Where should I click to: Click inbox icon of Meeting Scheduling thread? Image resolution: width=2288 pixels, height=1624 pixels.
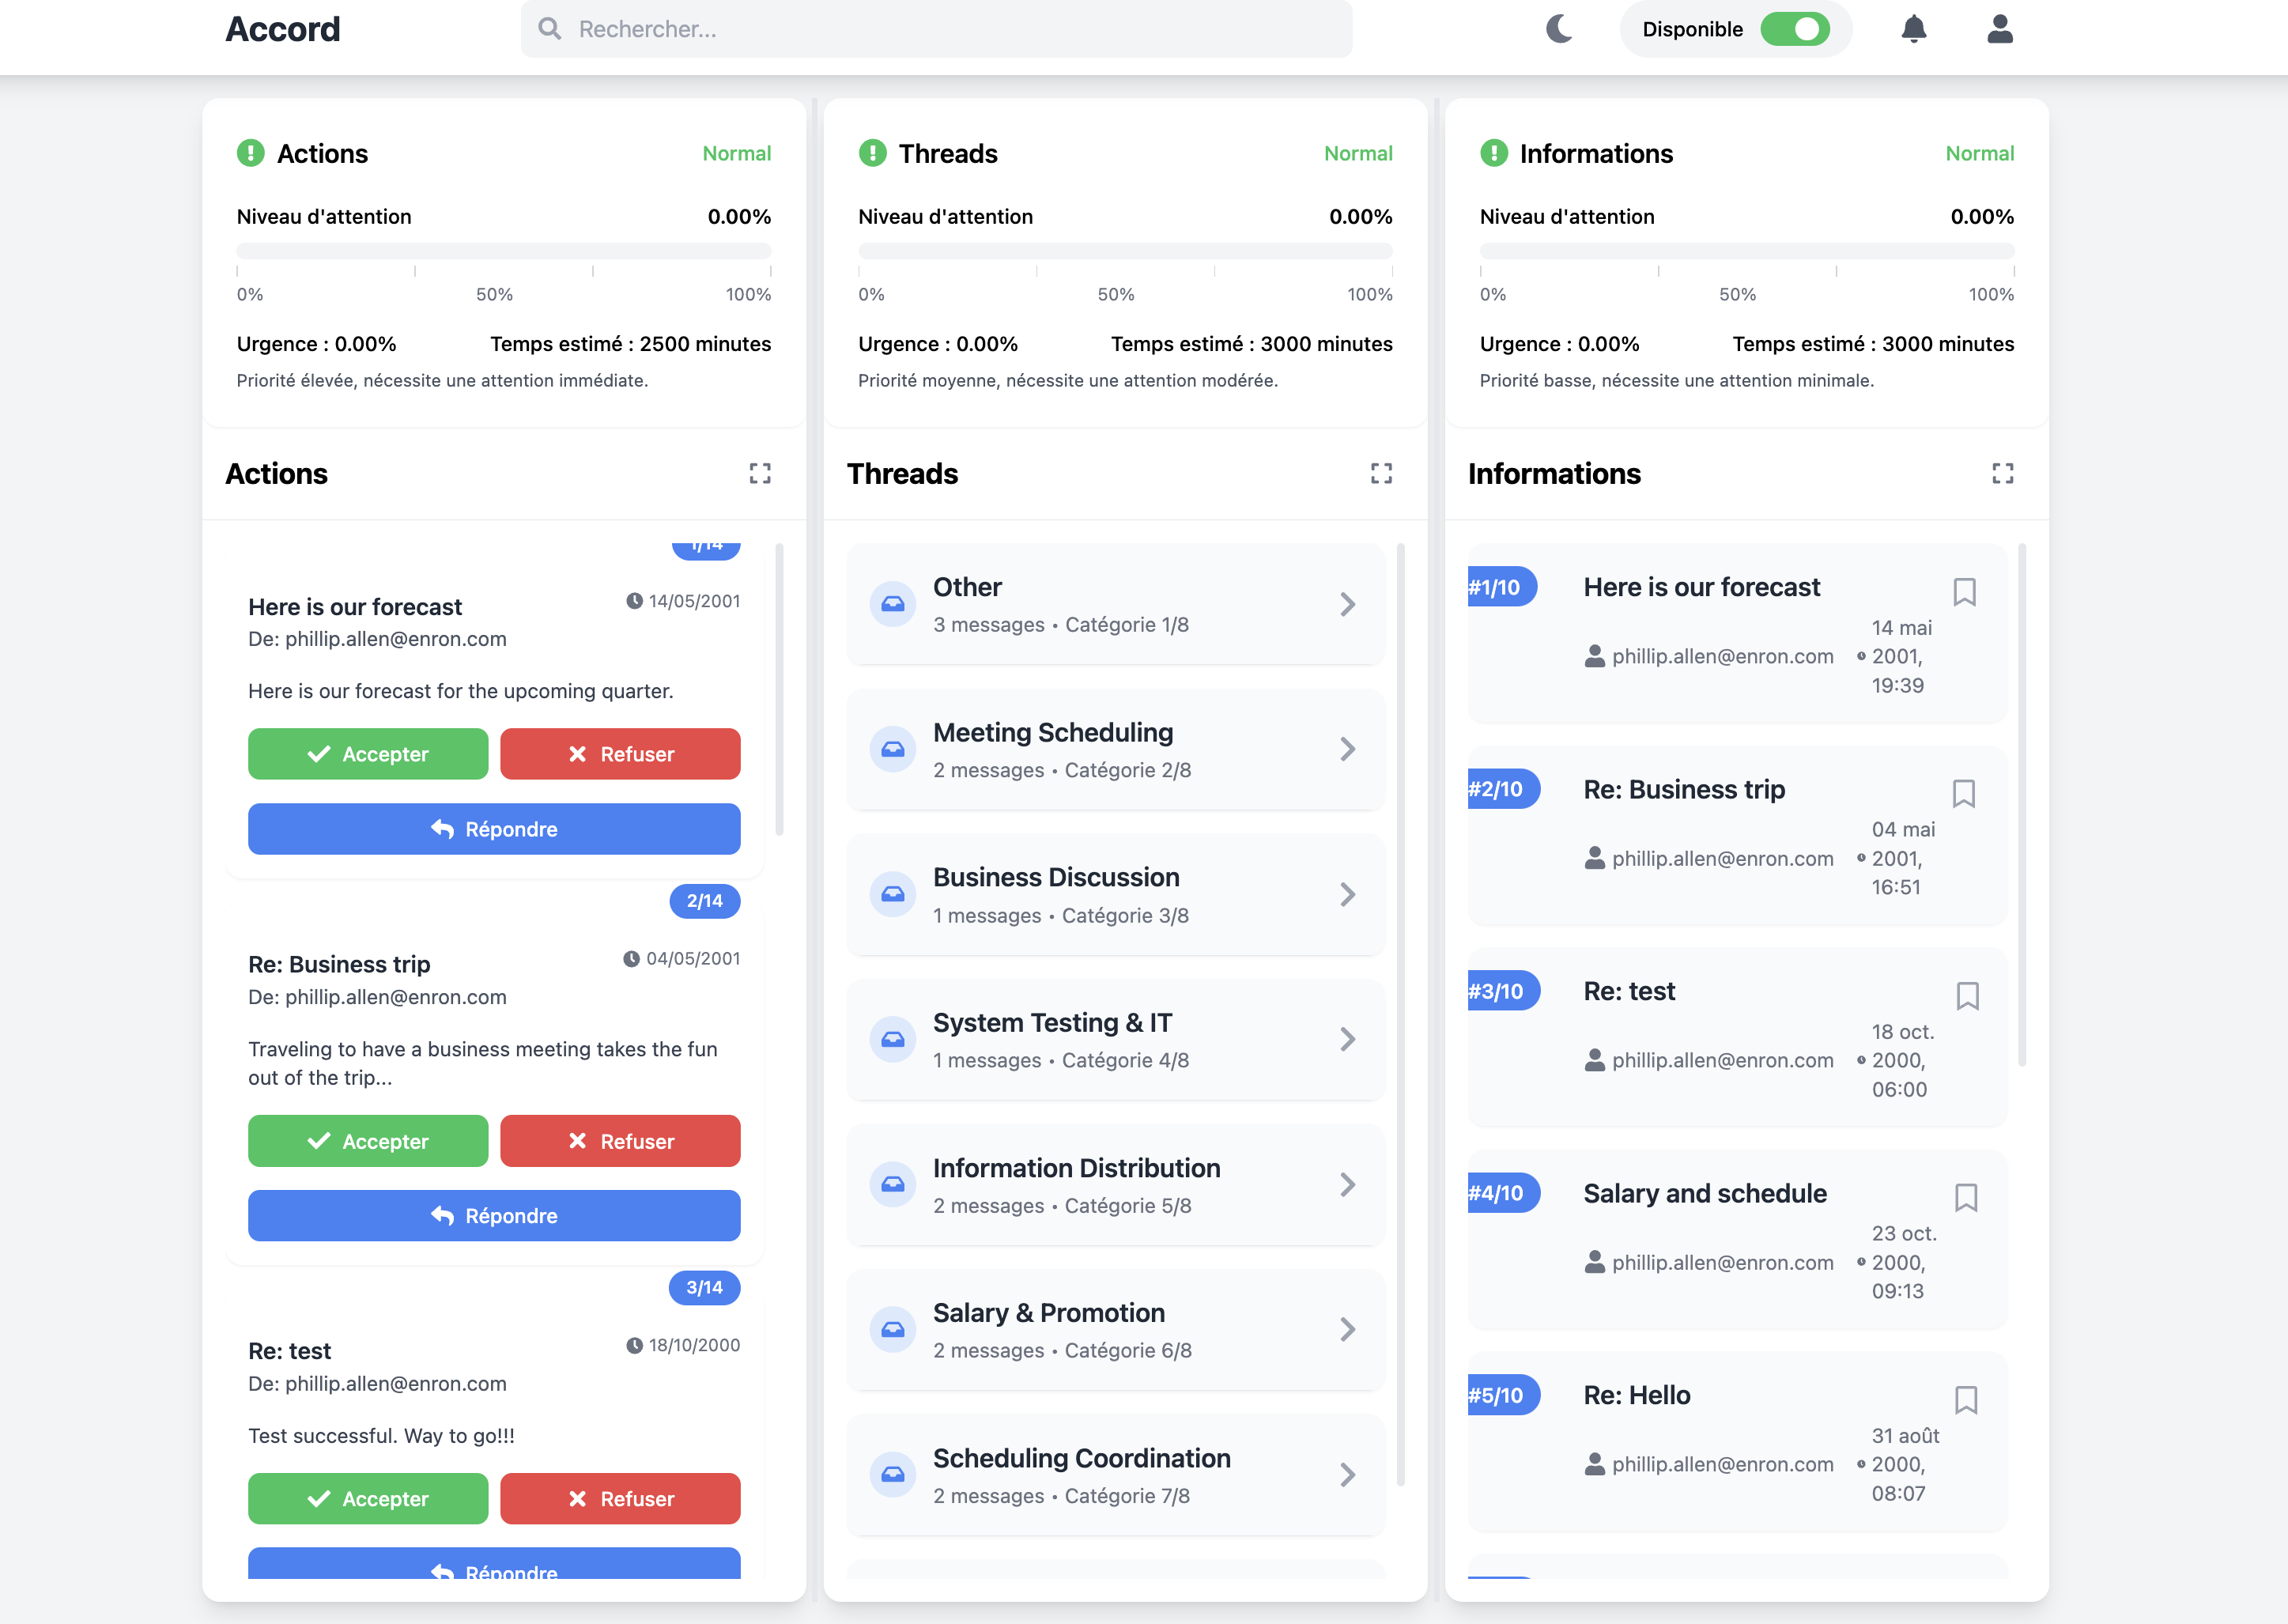pos(892,749)
